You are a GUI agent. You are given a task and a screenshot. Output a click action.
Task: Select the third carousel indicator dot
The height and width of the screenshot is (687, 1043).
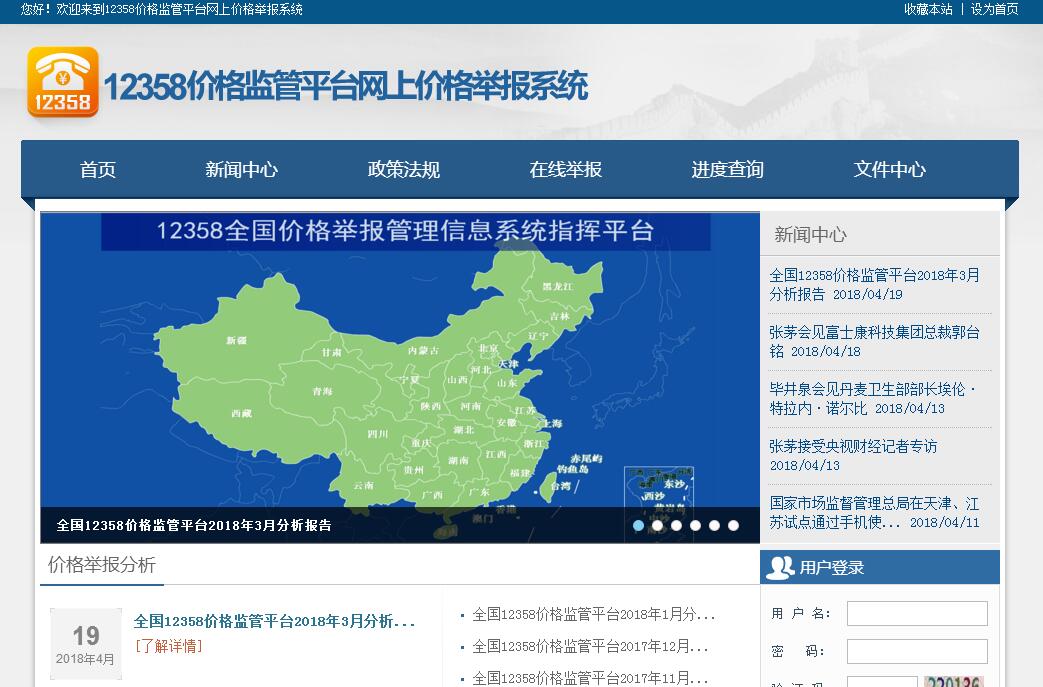tap(676, 525)
